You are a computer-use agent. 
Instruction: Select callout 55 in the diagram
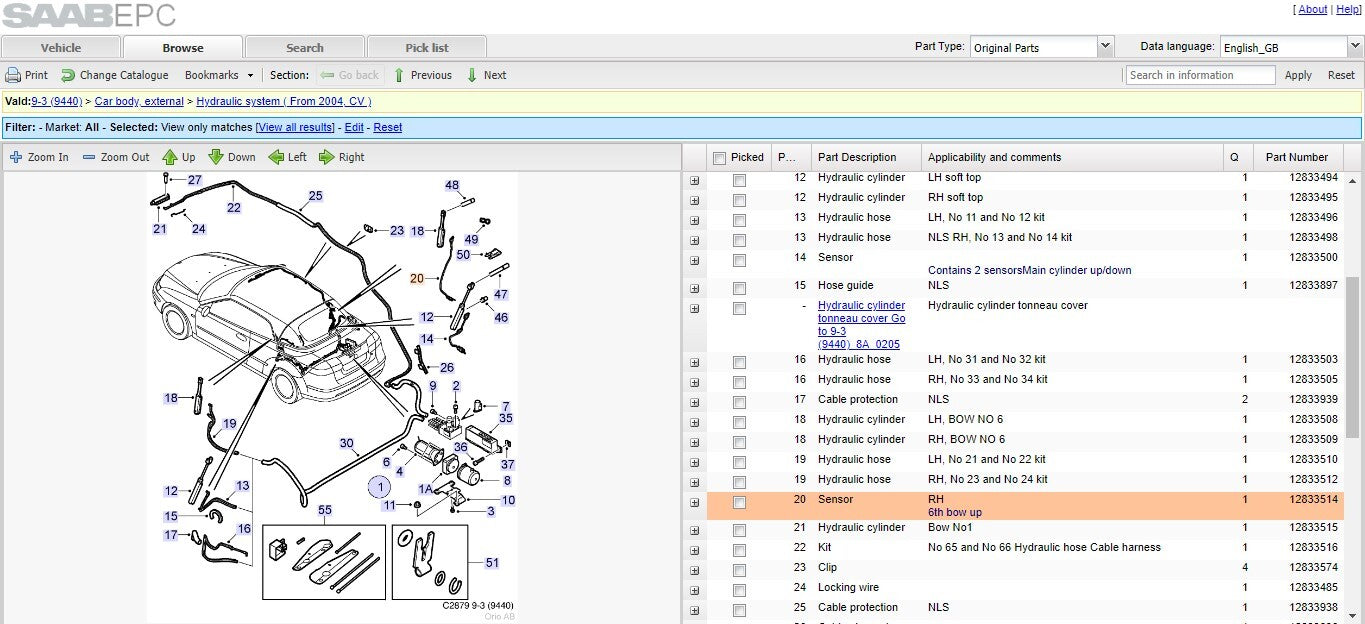coord(325,510)
